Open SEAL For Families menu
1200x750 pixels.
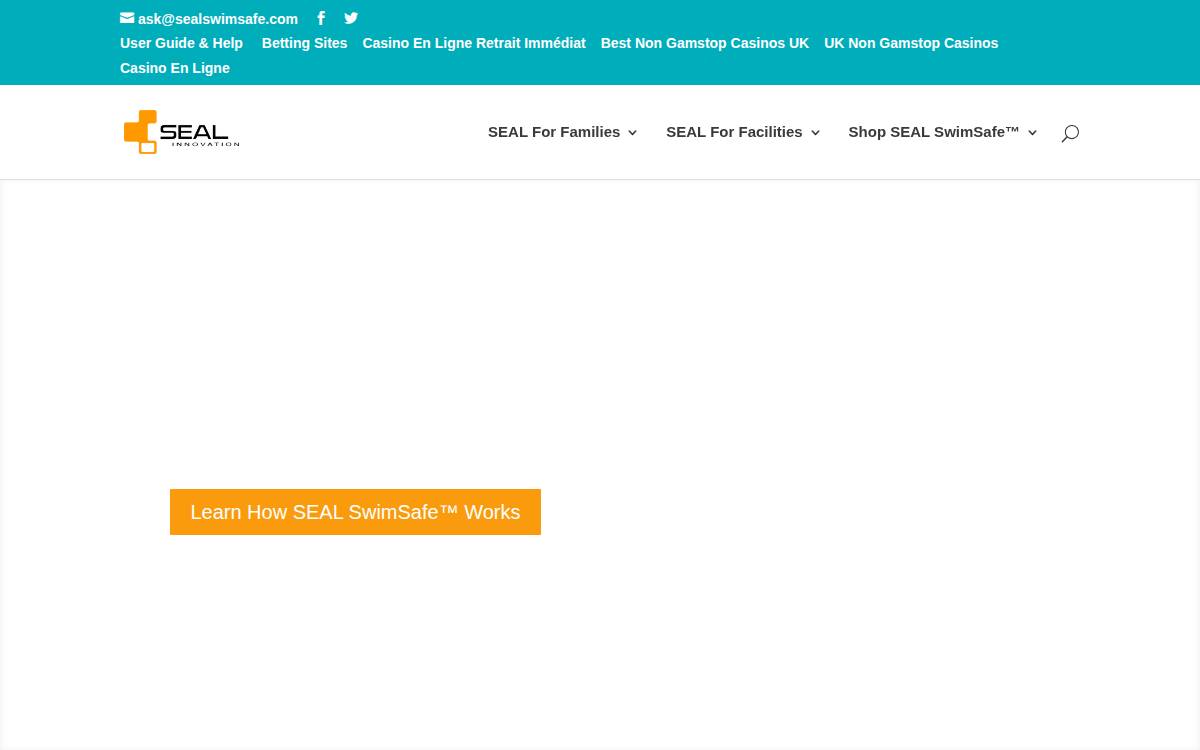pyautogui.click(x=554, y=132)
